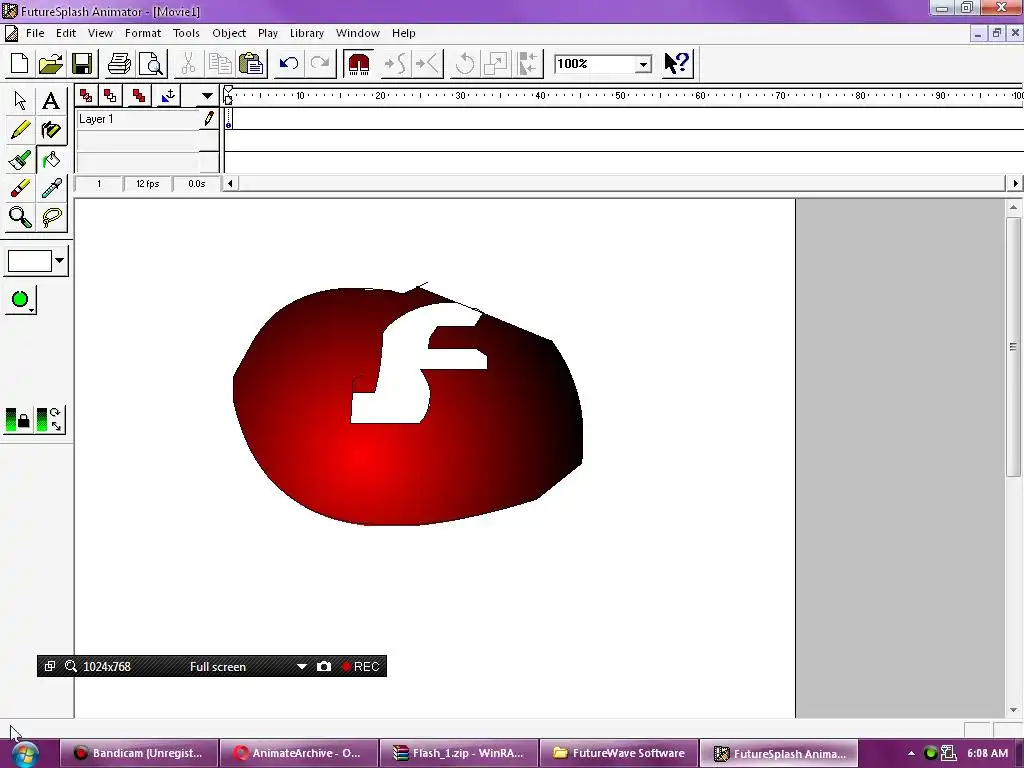
Task: Take screenshot with Bandicam camera button
Action: pyautogui.click(x=324, y=667)
